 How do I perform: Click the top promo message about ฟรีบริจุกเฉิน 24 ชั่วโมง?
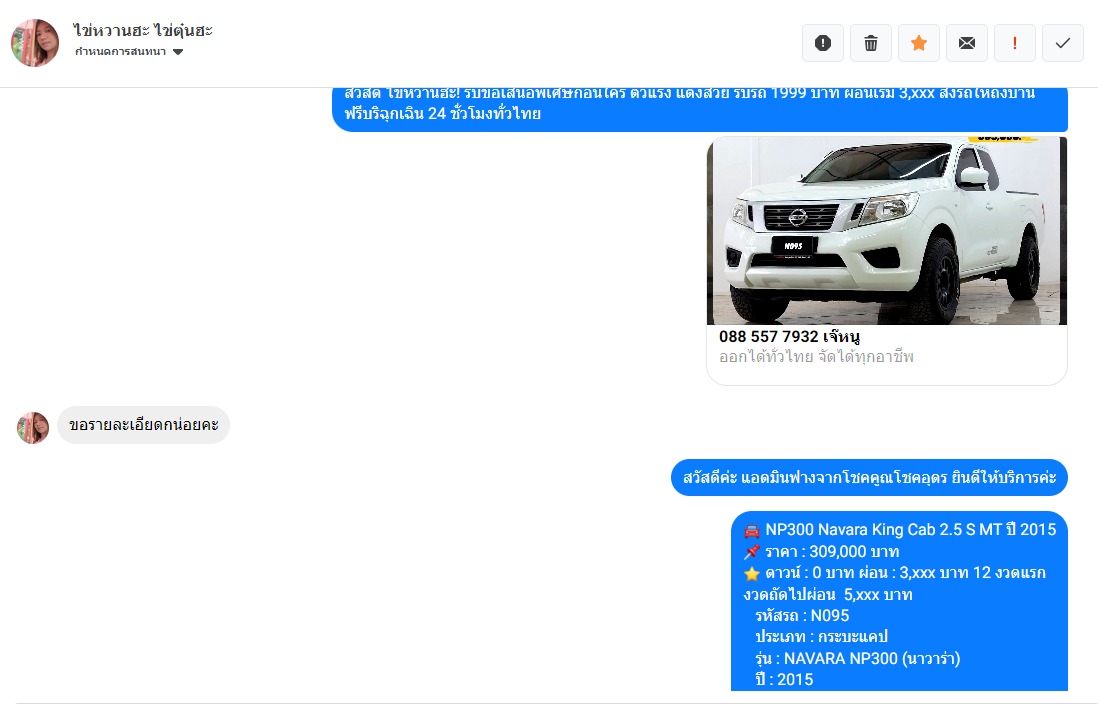(x=700, y=109)
